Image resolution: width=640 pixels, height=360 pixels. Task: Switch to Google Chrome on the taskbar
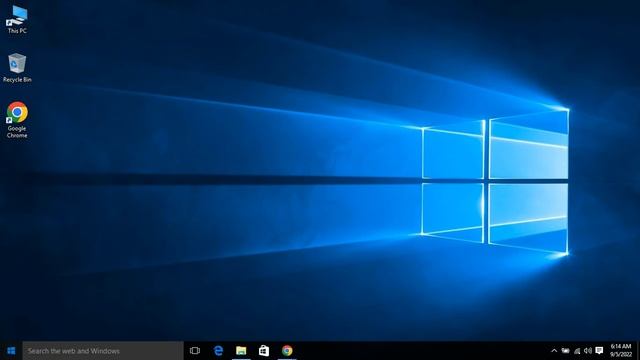(287, 351)
